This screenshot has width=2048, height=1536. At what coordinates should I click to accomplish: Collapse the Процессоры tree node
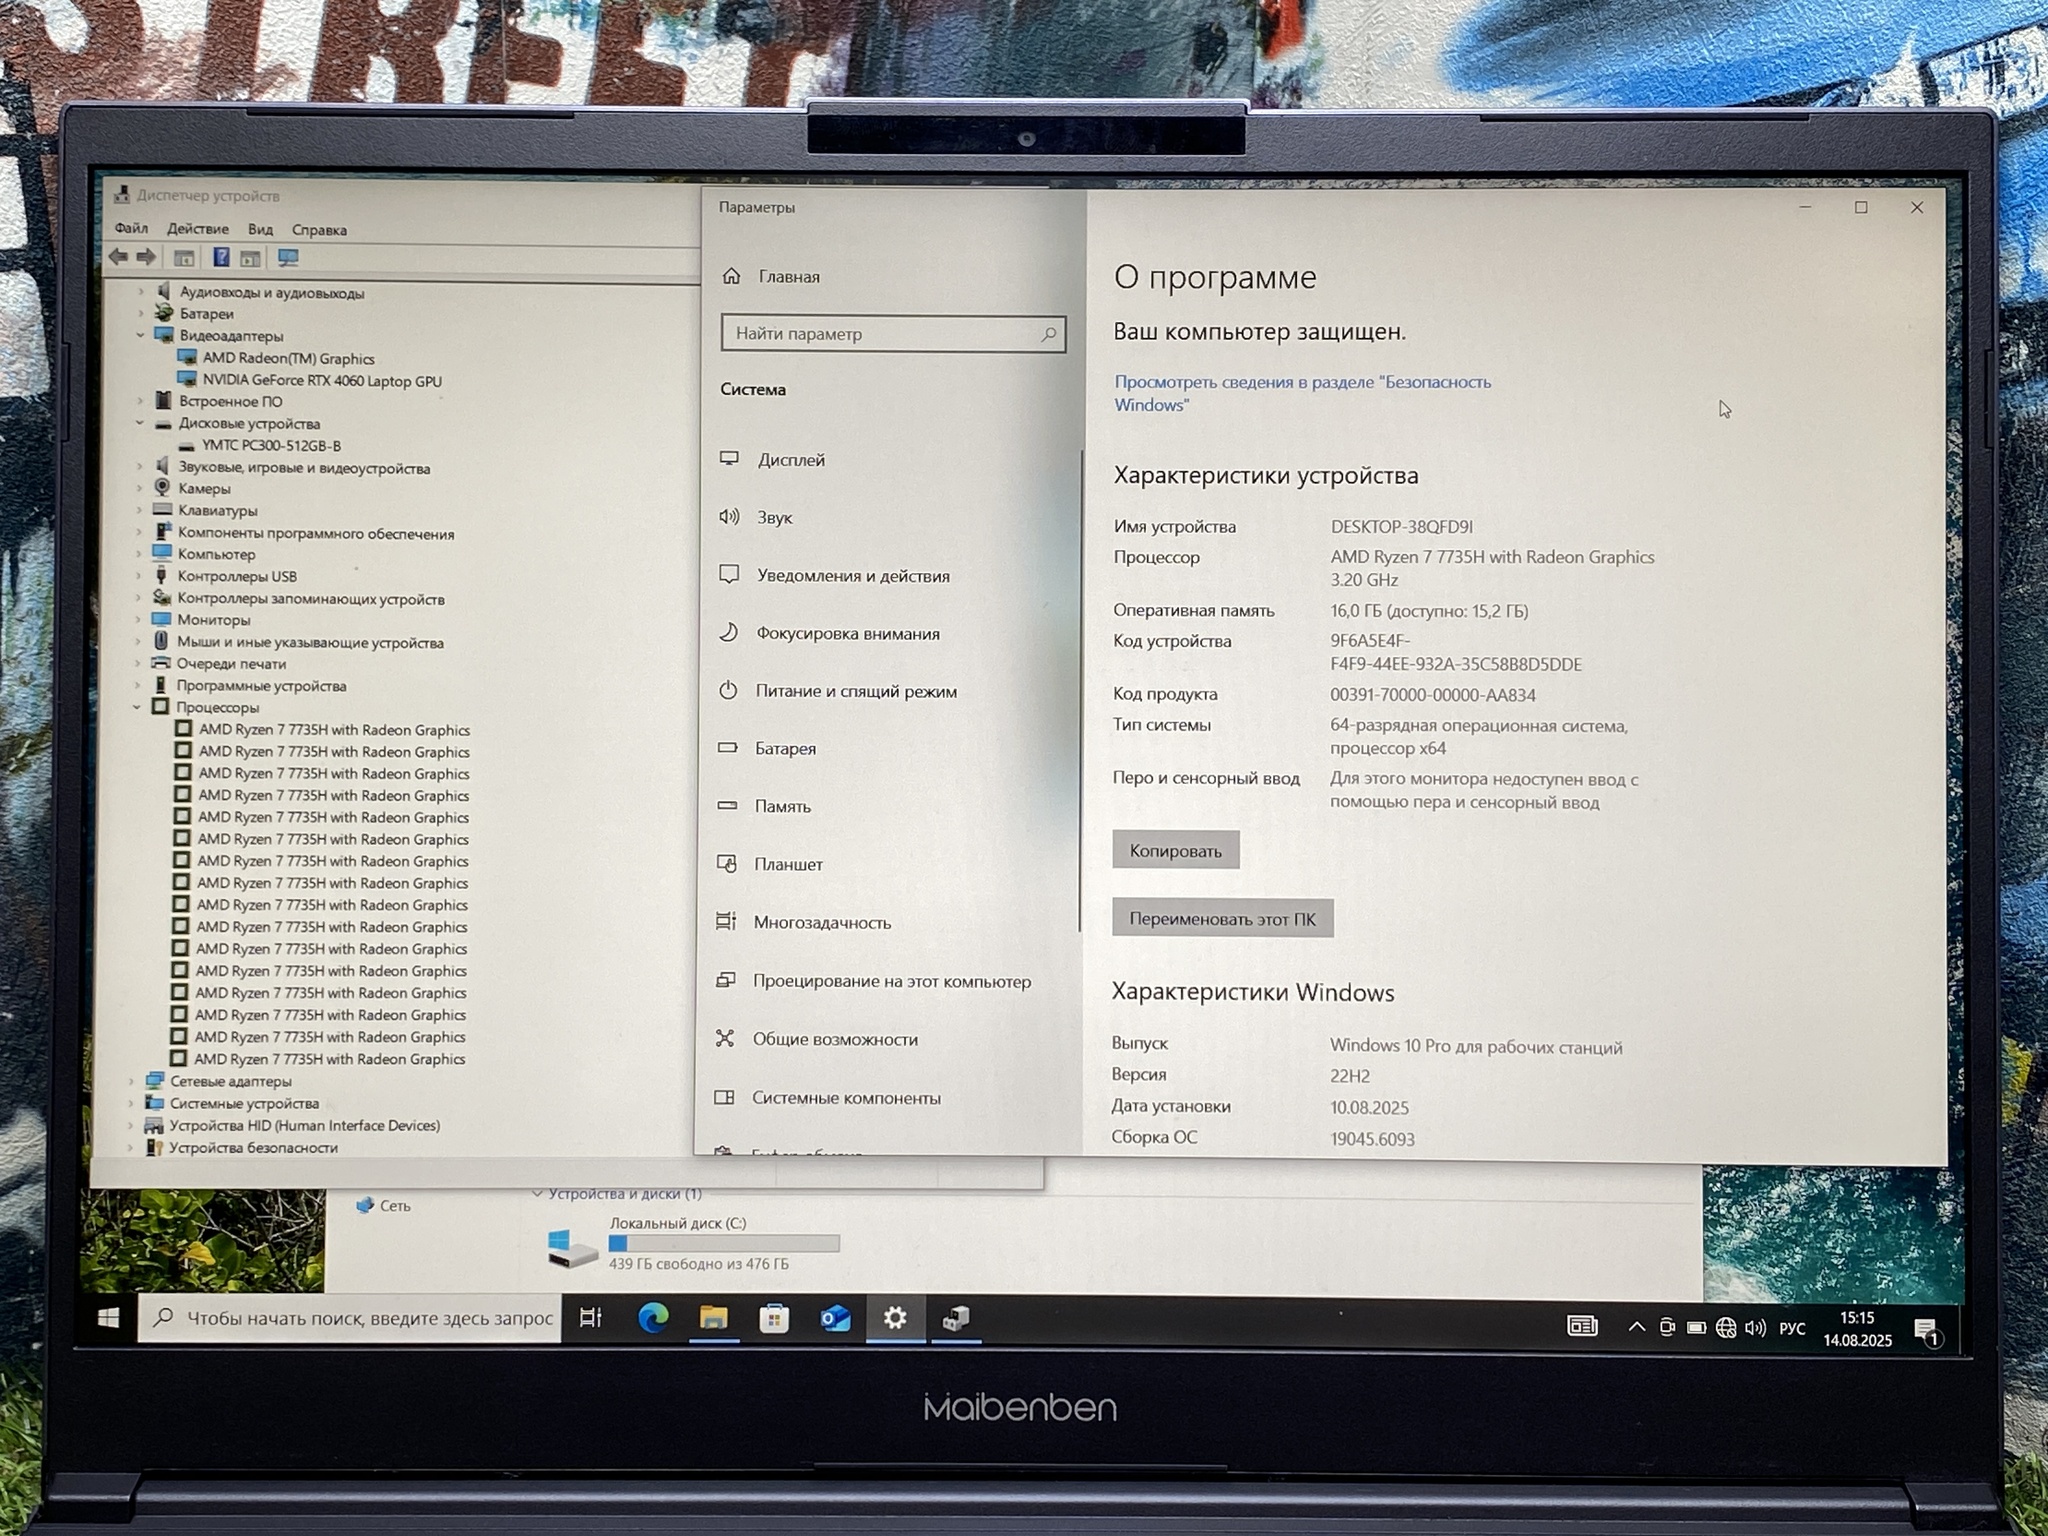[x=137, y=707]
